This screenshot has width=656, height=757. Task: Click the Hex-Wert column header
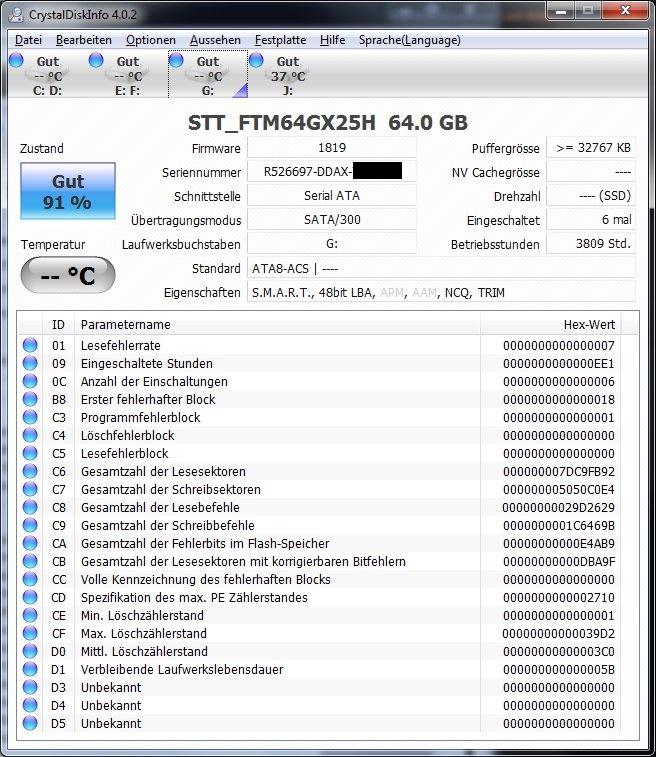coord(551,324)
